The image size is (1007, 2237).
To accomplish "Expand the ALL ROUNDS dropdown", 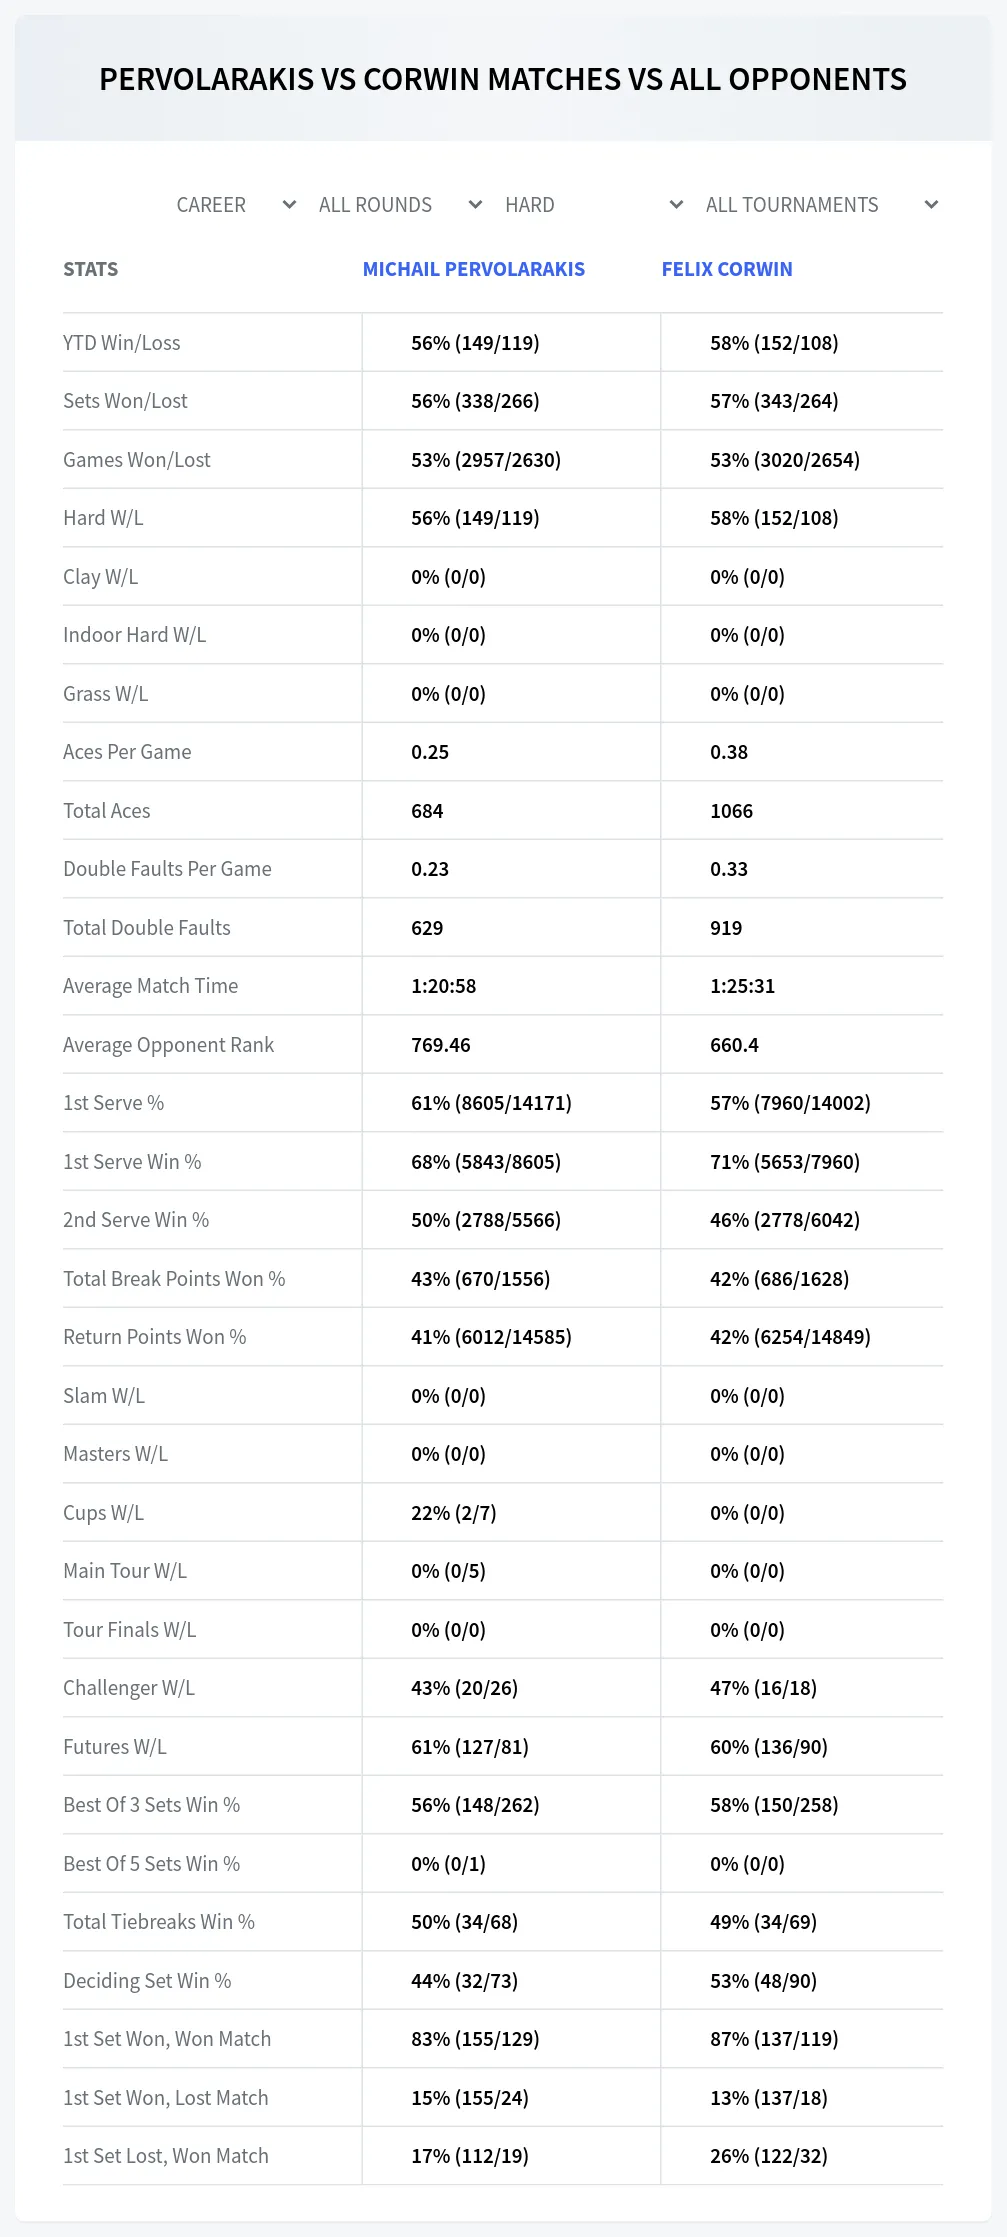I will 399,205.
